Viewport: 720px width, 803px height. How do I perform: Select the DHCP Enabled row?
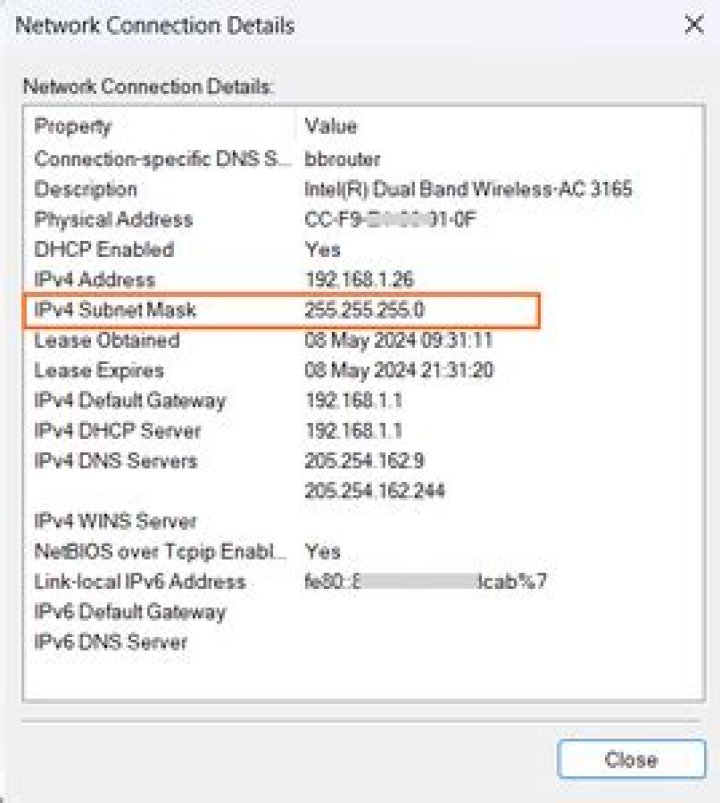(104, 249)
